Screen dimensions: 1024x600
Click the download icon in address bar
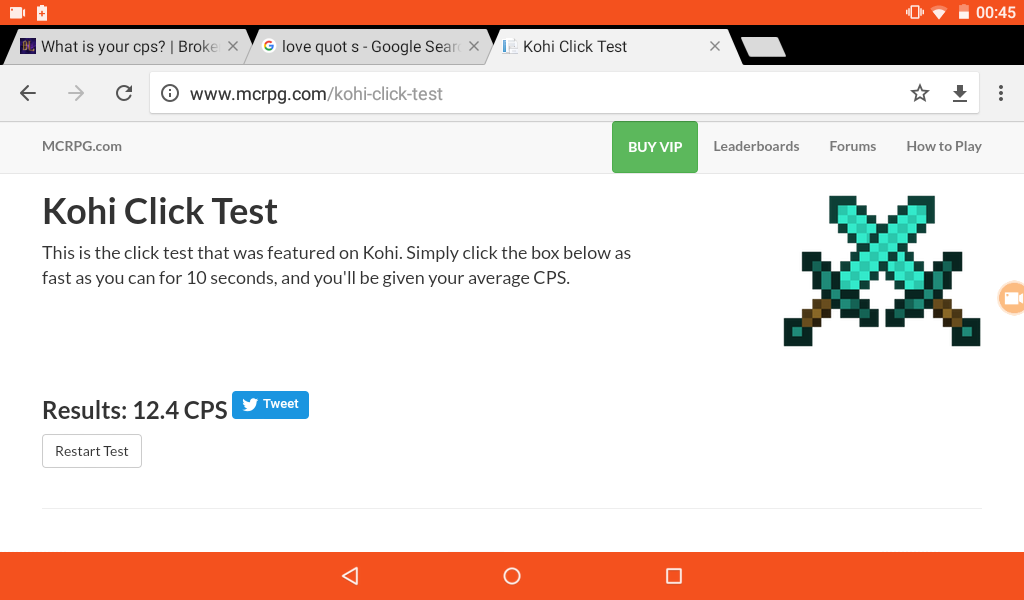point(959,93)
